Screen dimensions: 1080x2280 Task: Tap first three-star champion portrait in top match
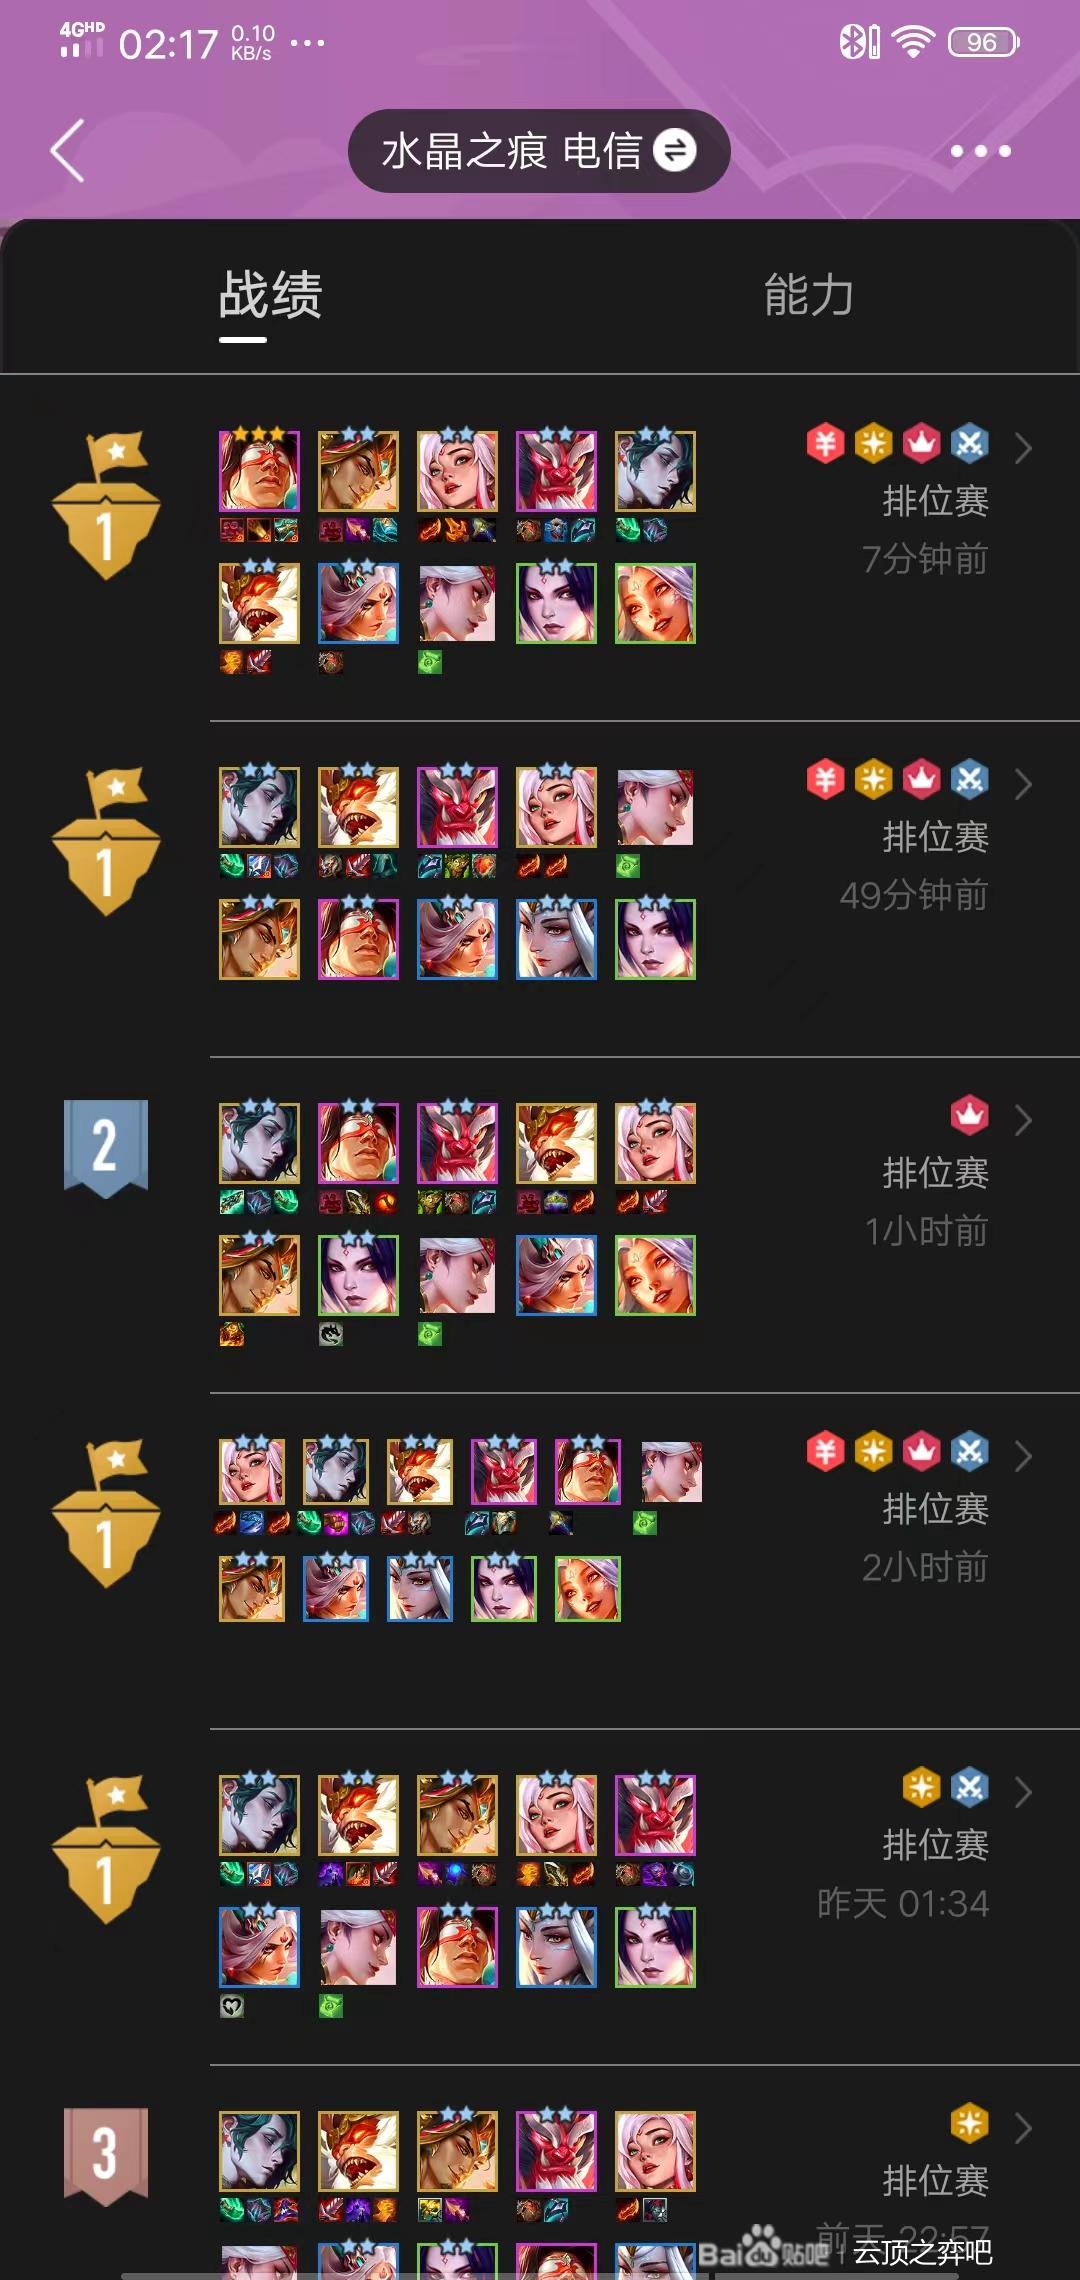click(259, 471)
